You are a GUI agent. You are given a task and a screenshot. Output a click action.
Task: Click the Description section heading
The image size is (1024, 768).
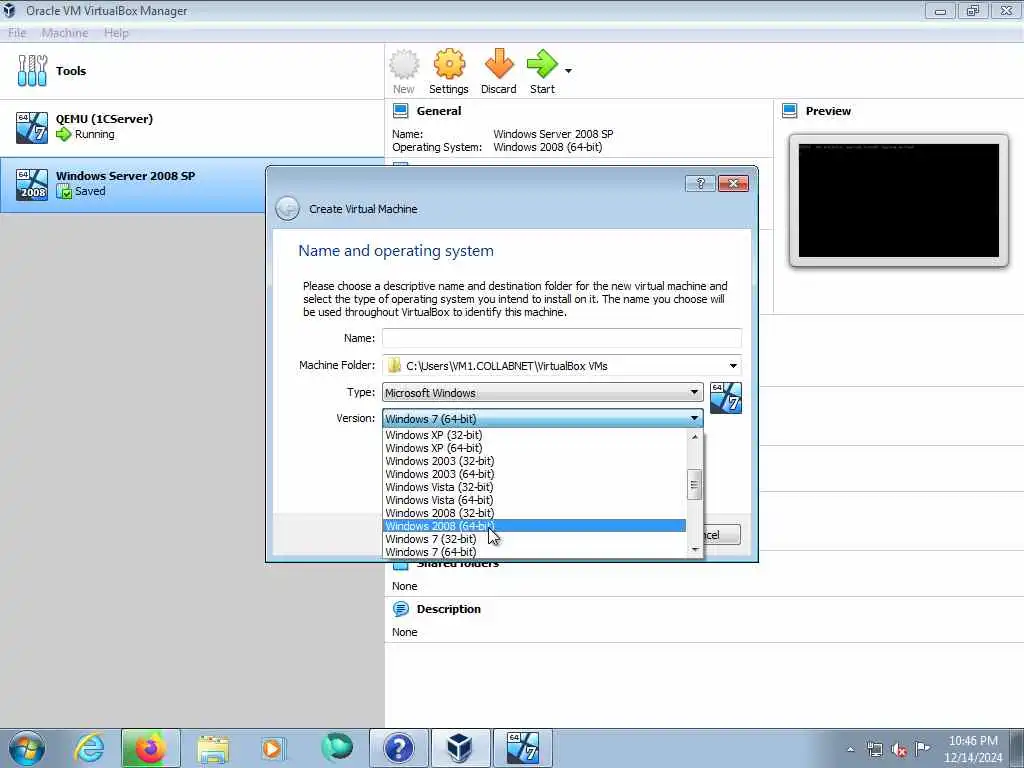[x=449, y=609]
